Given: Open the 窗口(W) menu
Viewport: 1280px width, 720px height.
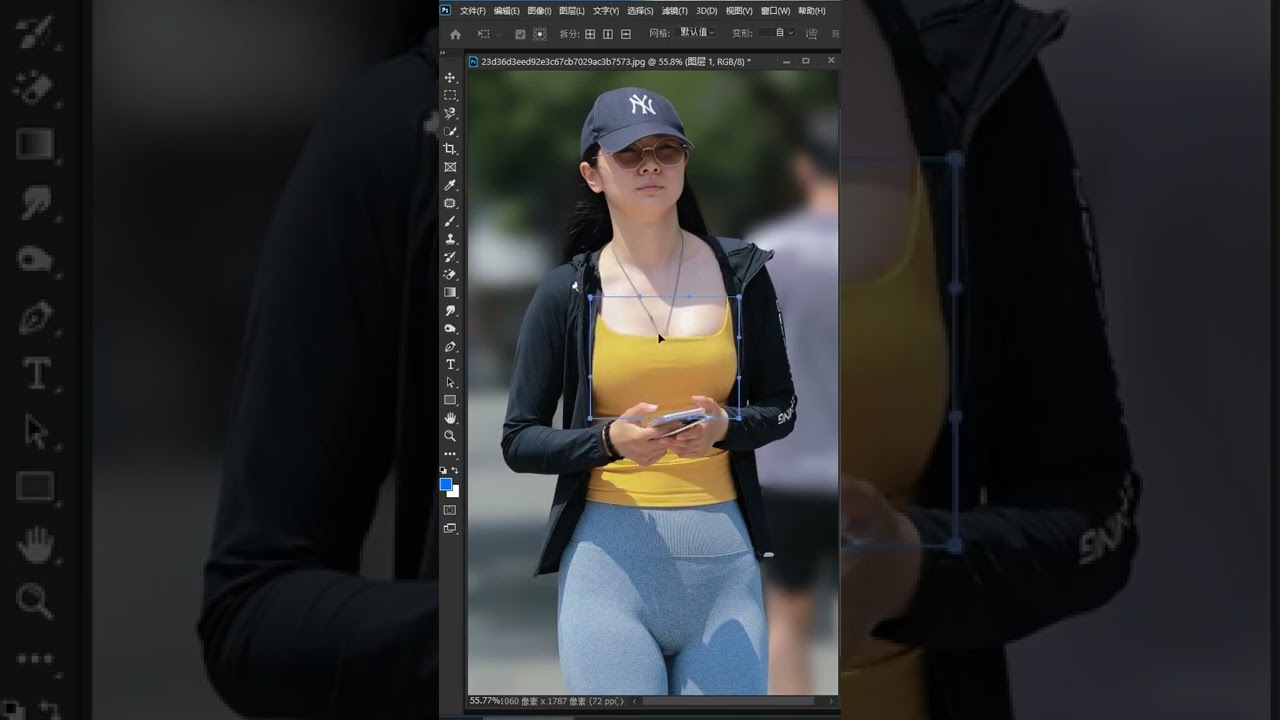Looking at the screenshot, I should tap(775, 11).
